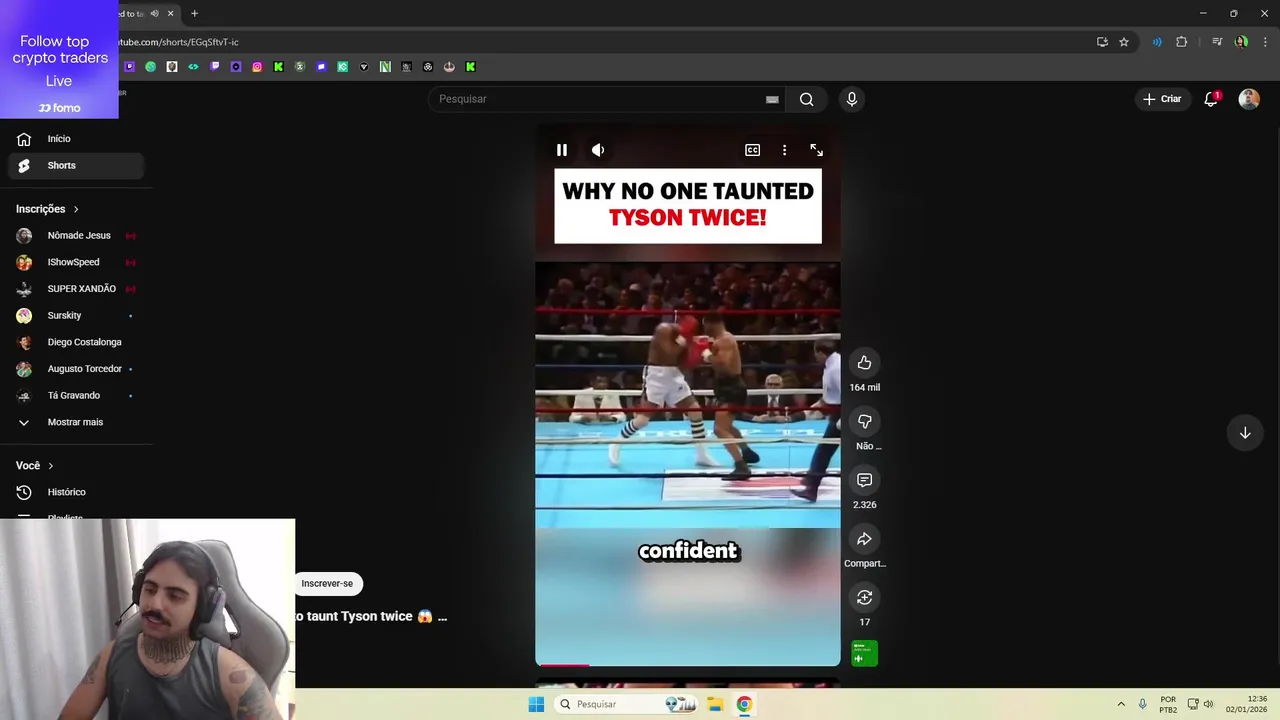Viewport: 1280px width, 720px height.
Task: Open the Chrome three-dot menu
Action: point(1265,42)
